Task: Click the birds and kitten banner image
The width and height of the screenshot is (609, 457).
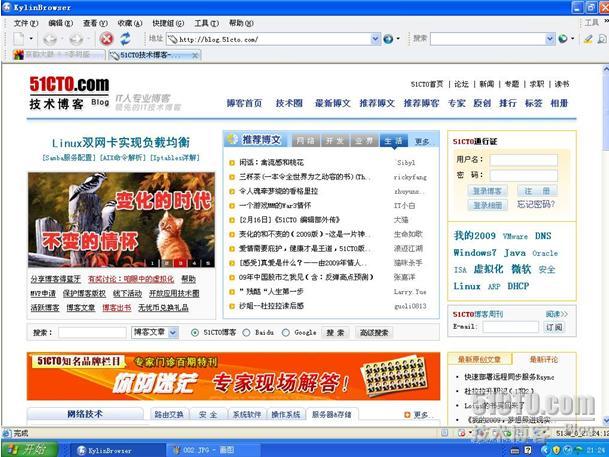Action: tap(121, 220)
